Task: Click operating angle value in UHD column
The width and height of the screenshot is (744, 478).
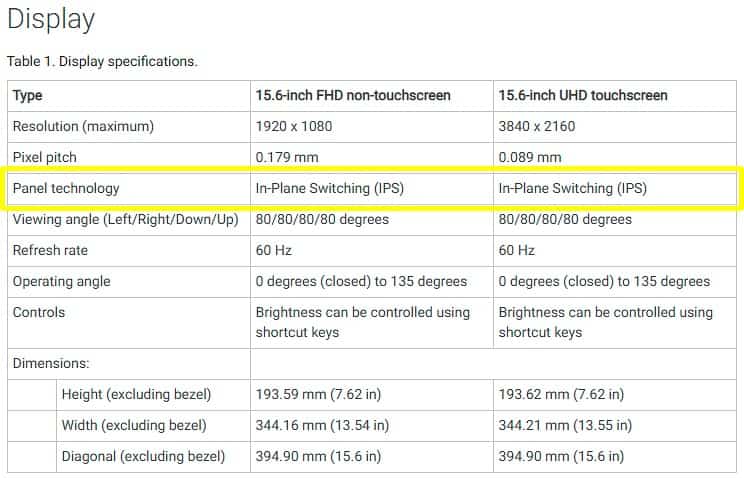Action: click(x=604, y=281)
